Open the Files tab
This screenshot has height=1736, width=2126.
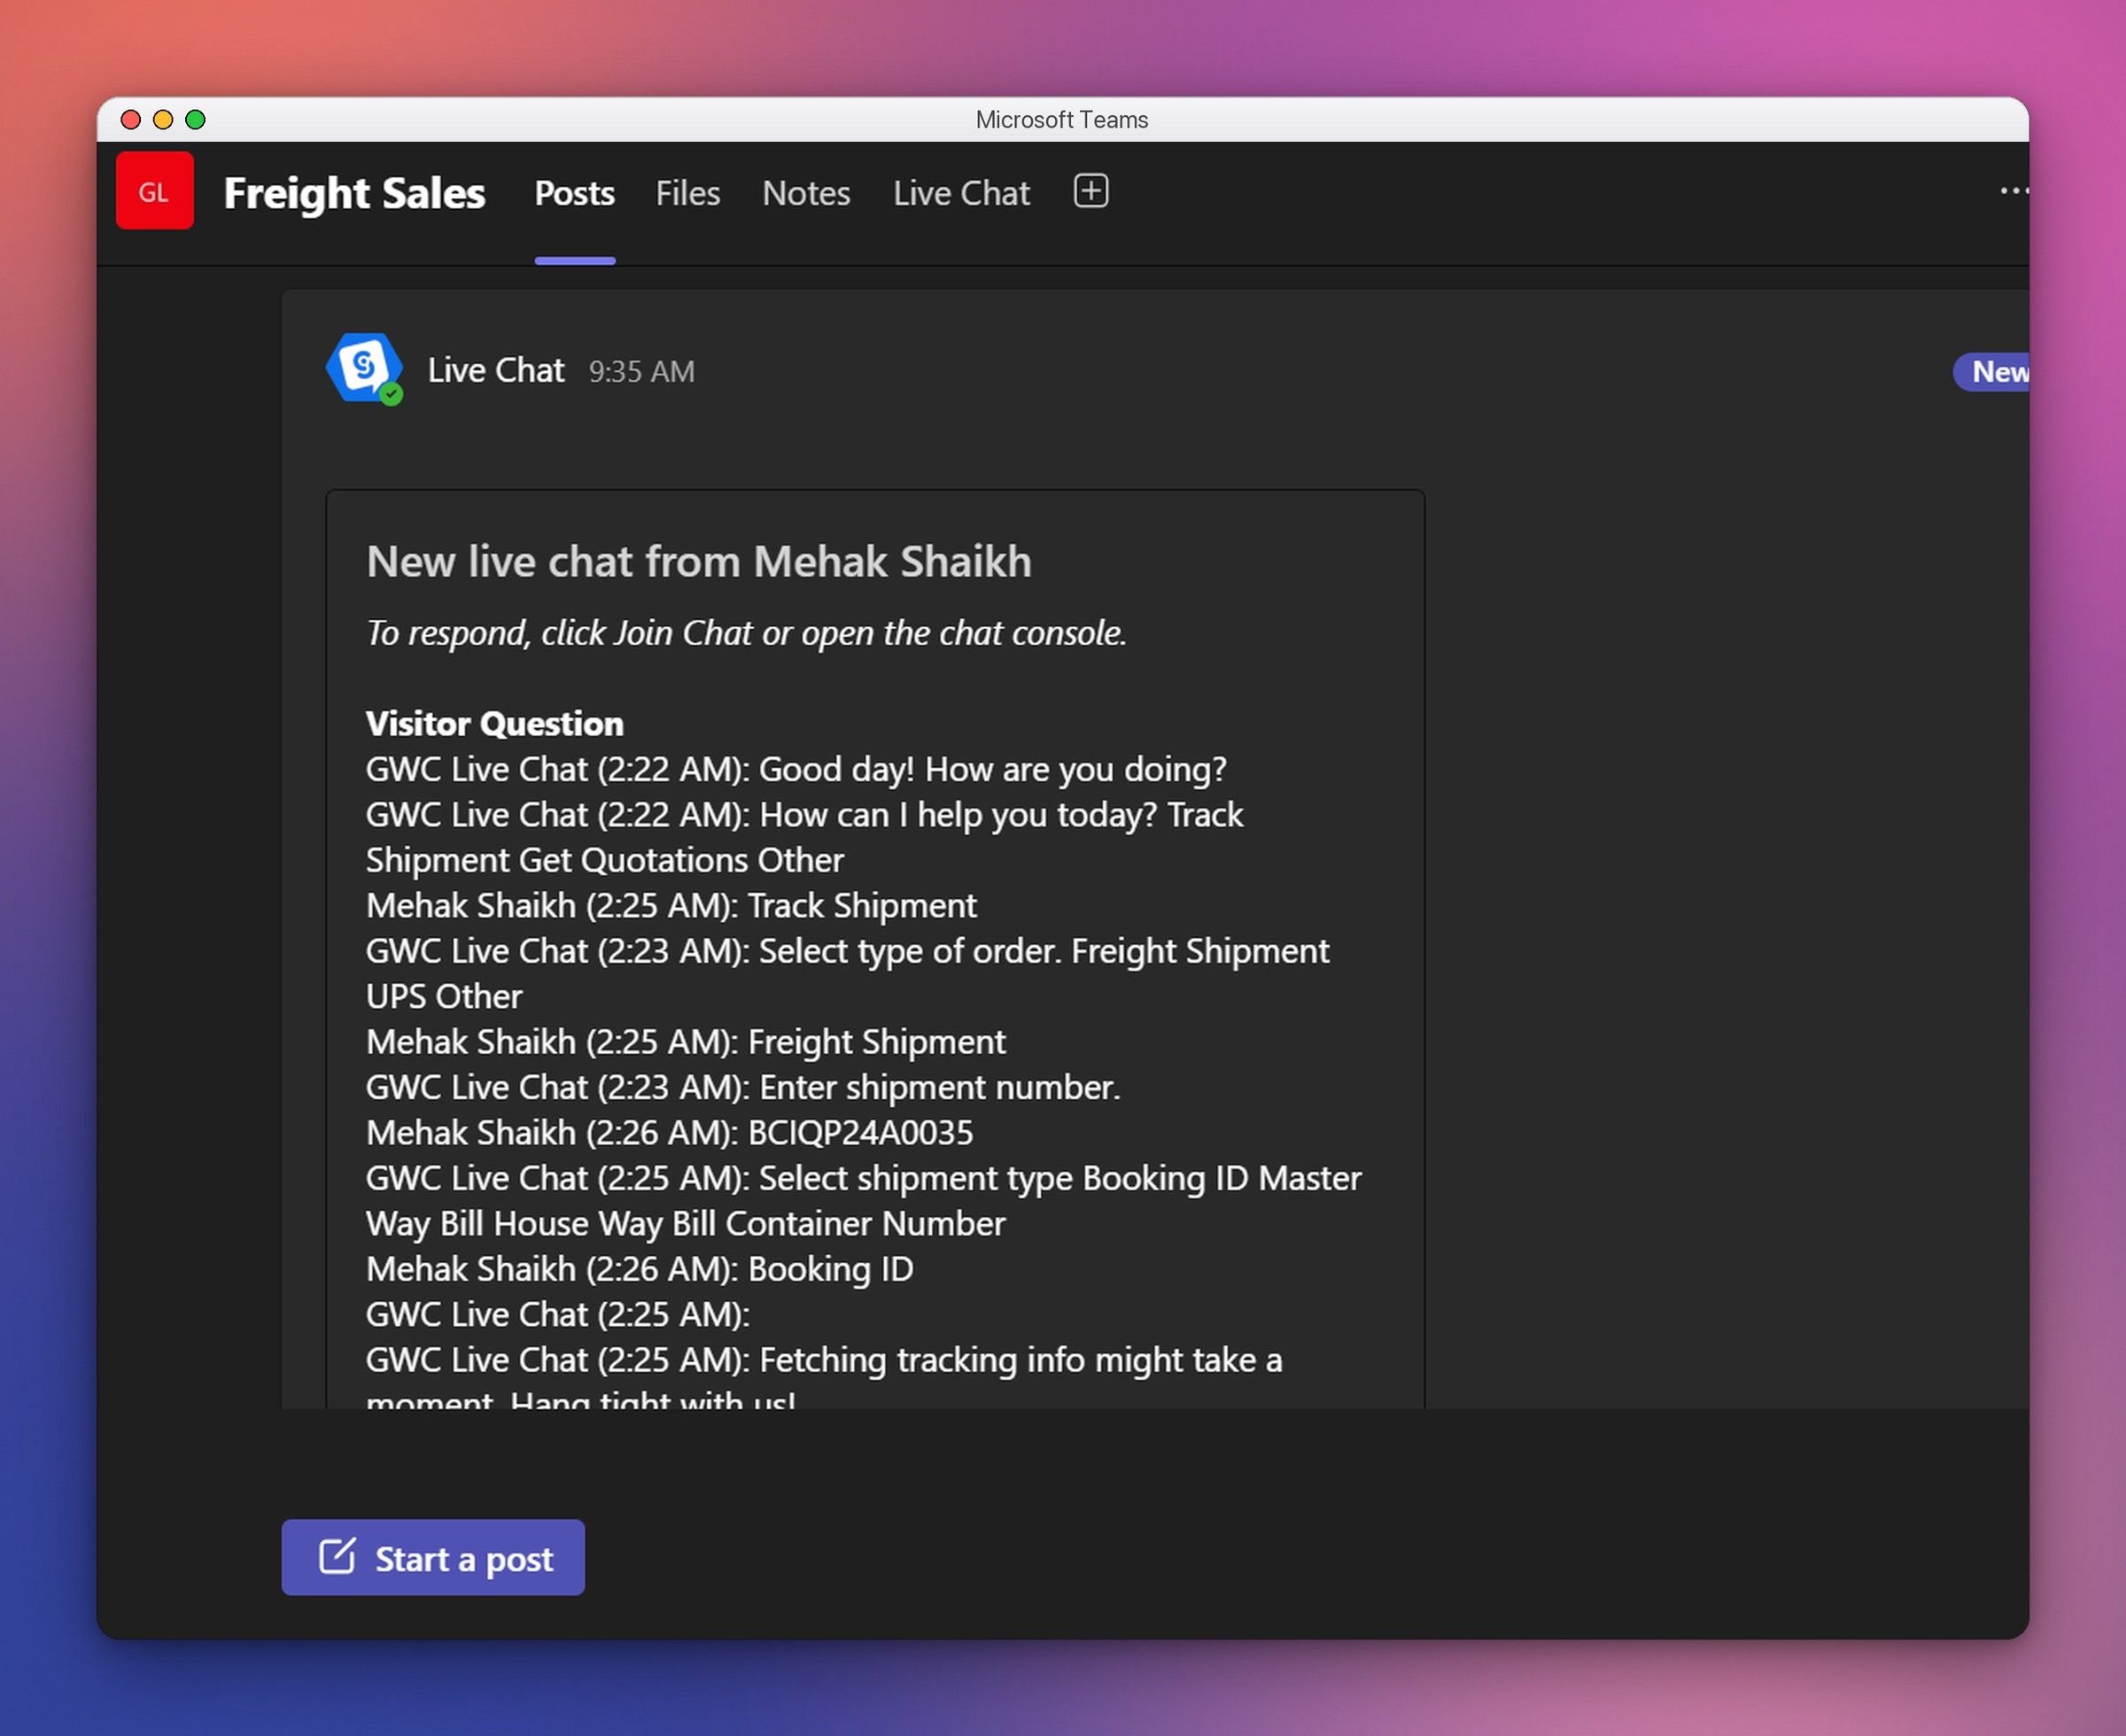687,193
